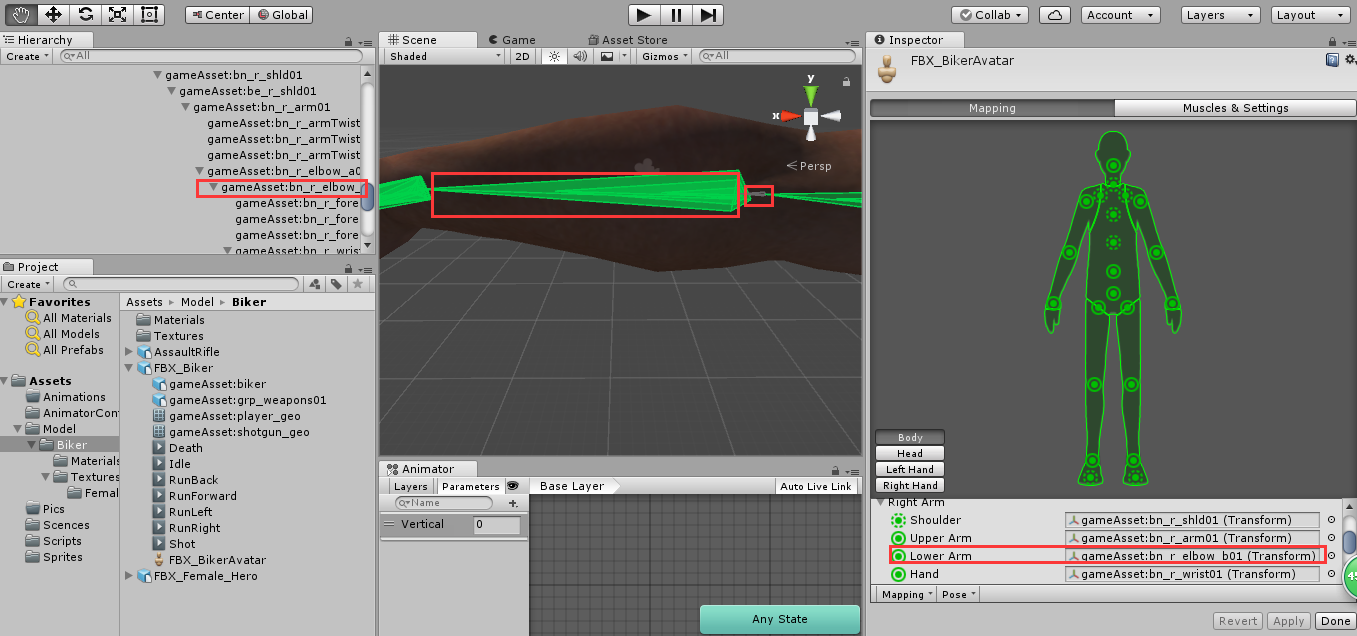This screenshot has width=1357, height=636.
Task: Click the add parameter plus icon in Animator
Action: tap(513, 503)
